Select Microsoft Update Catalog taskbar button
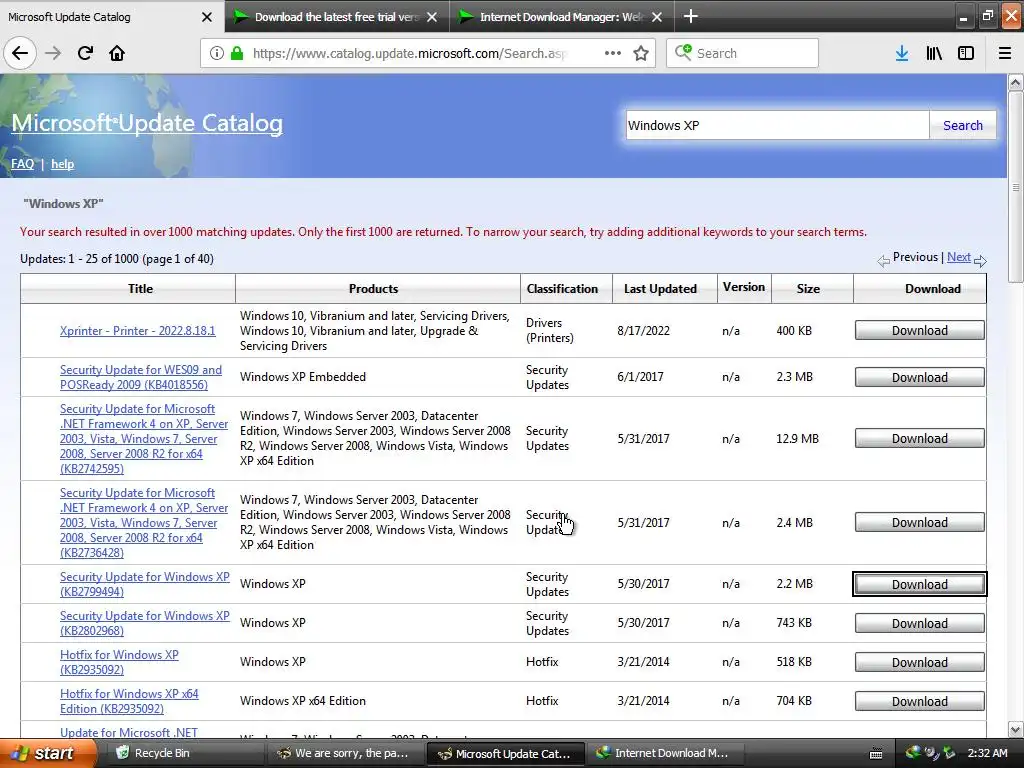 (x=505, y=753)
